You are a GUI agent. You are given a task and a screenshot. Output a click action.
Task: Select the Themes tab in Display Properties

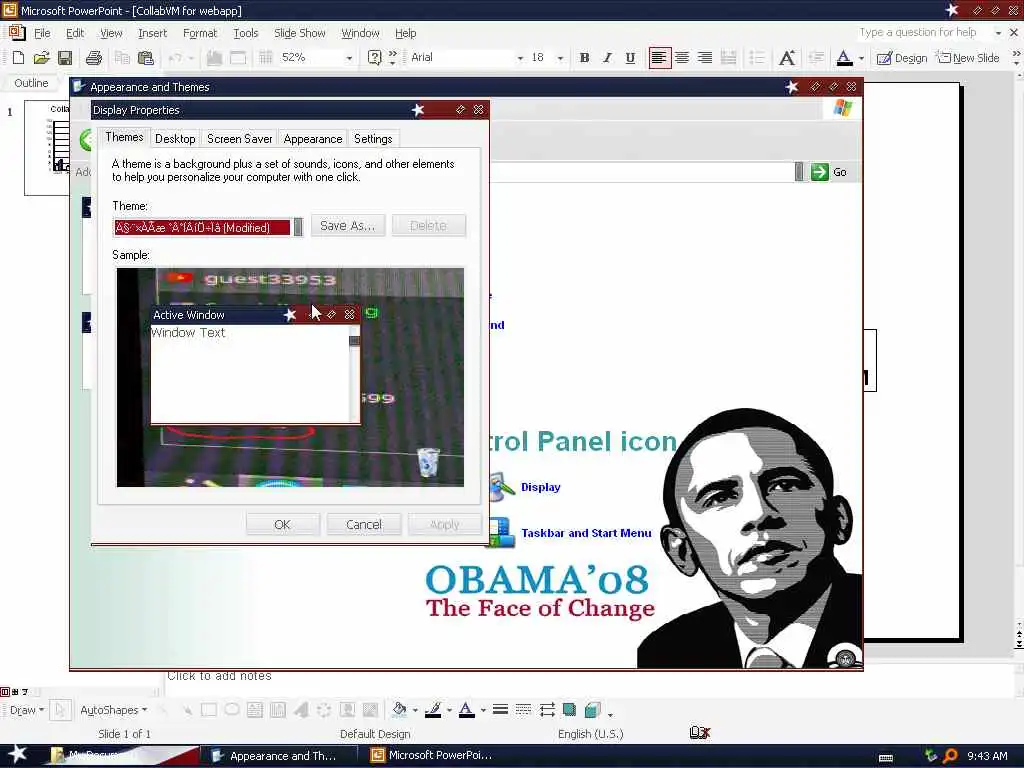[124, 137]
